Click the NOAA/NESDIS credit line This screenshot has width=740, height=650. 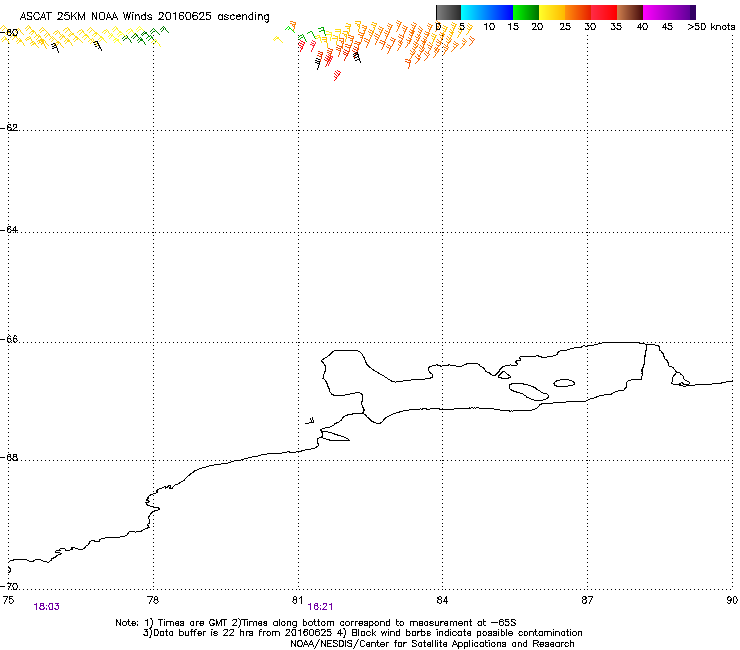[x=432, y=644]
